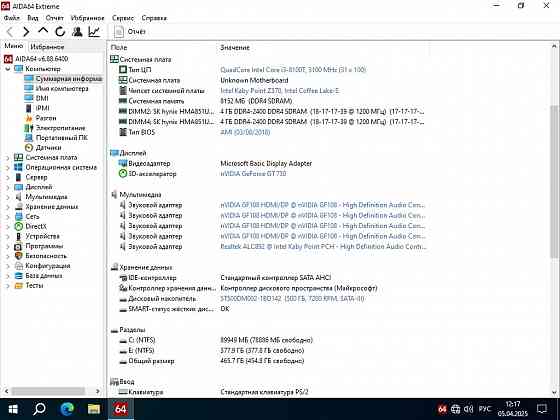The width and height of the screenshot is (560, 420).
Task: Expand the Дисплей tree node
Action: [x=8, y=187]
